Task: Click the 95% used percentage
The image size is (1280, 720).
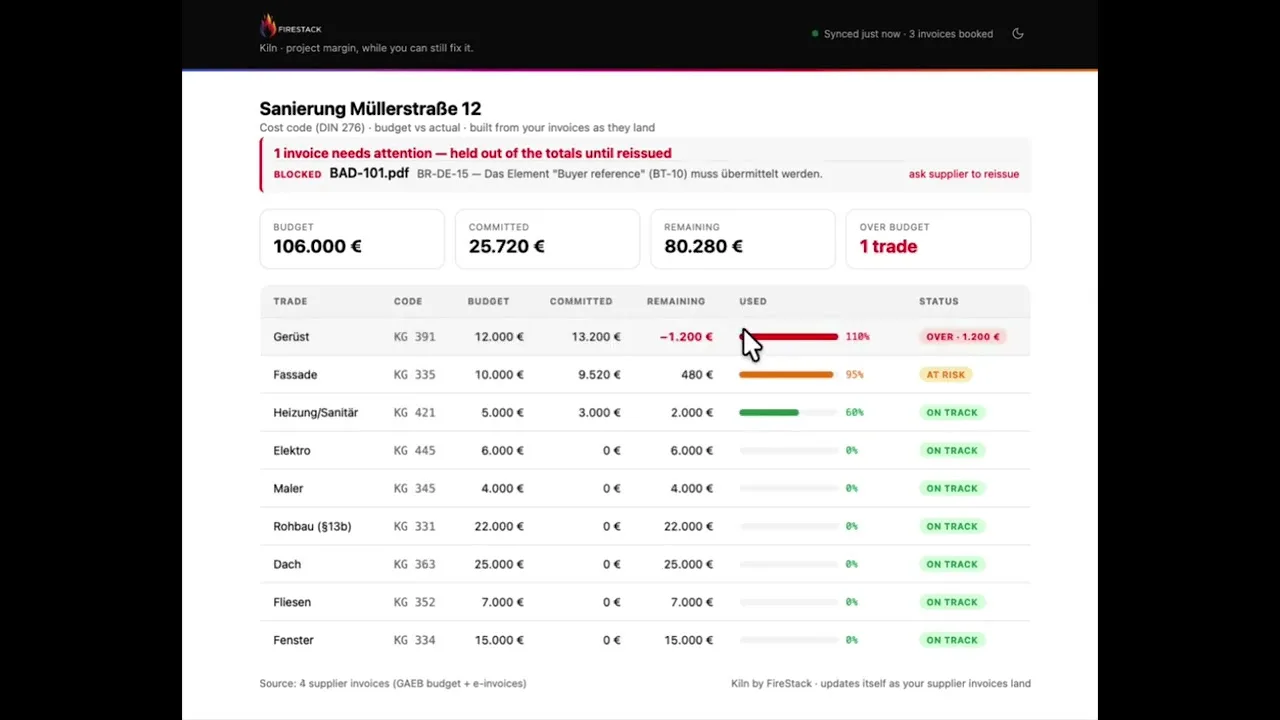Action: pos(854,375)
